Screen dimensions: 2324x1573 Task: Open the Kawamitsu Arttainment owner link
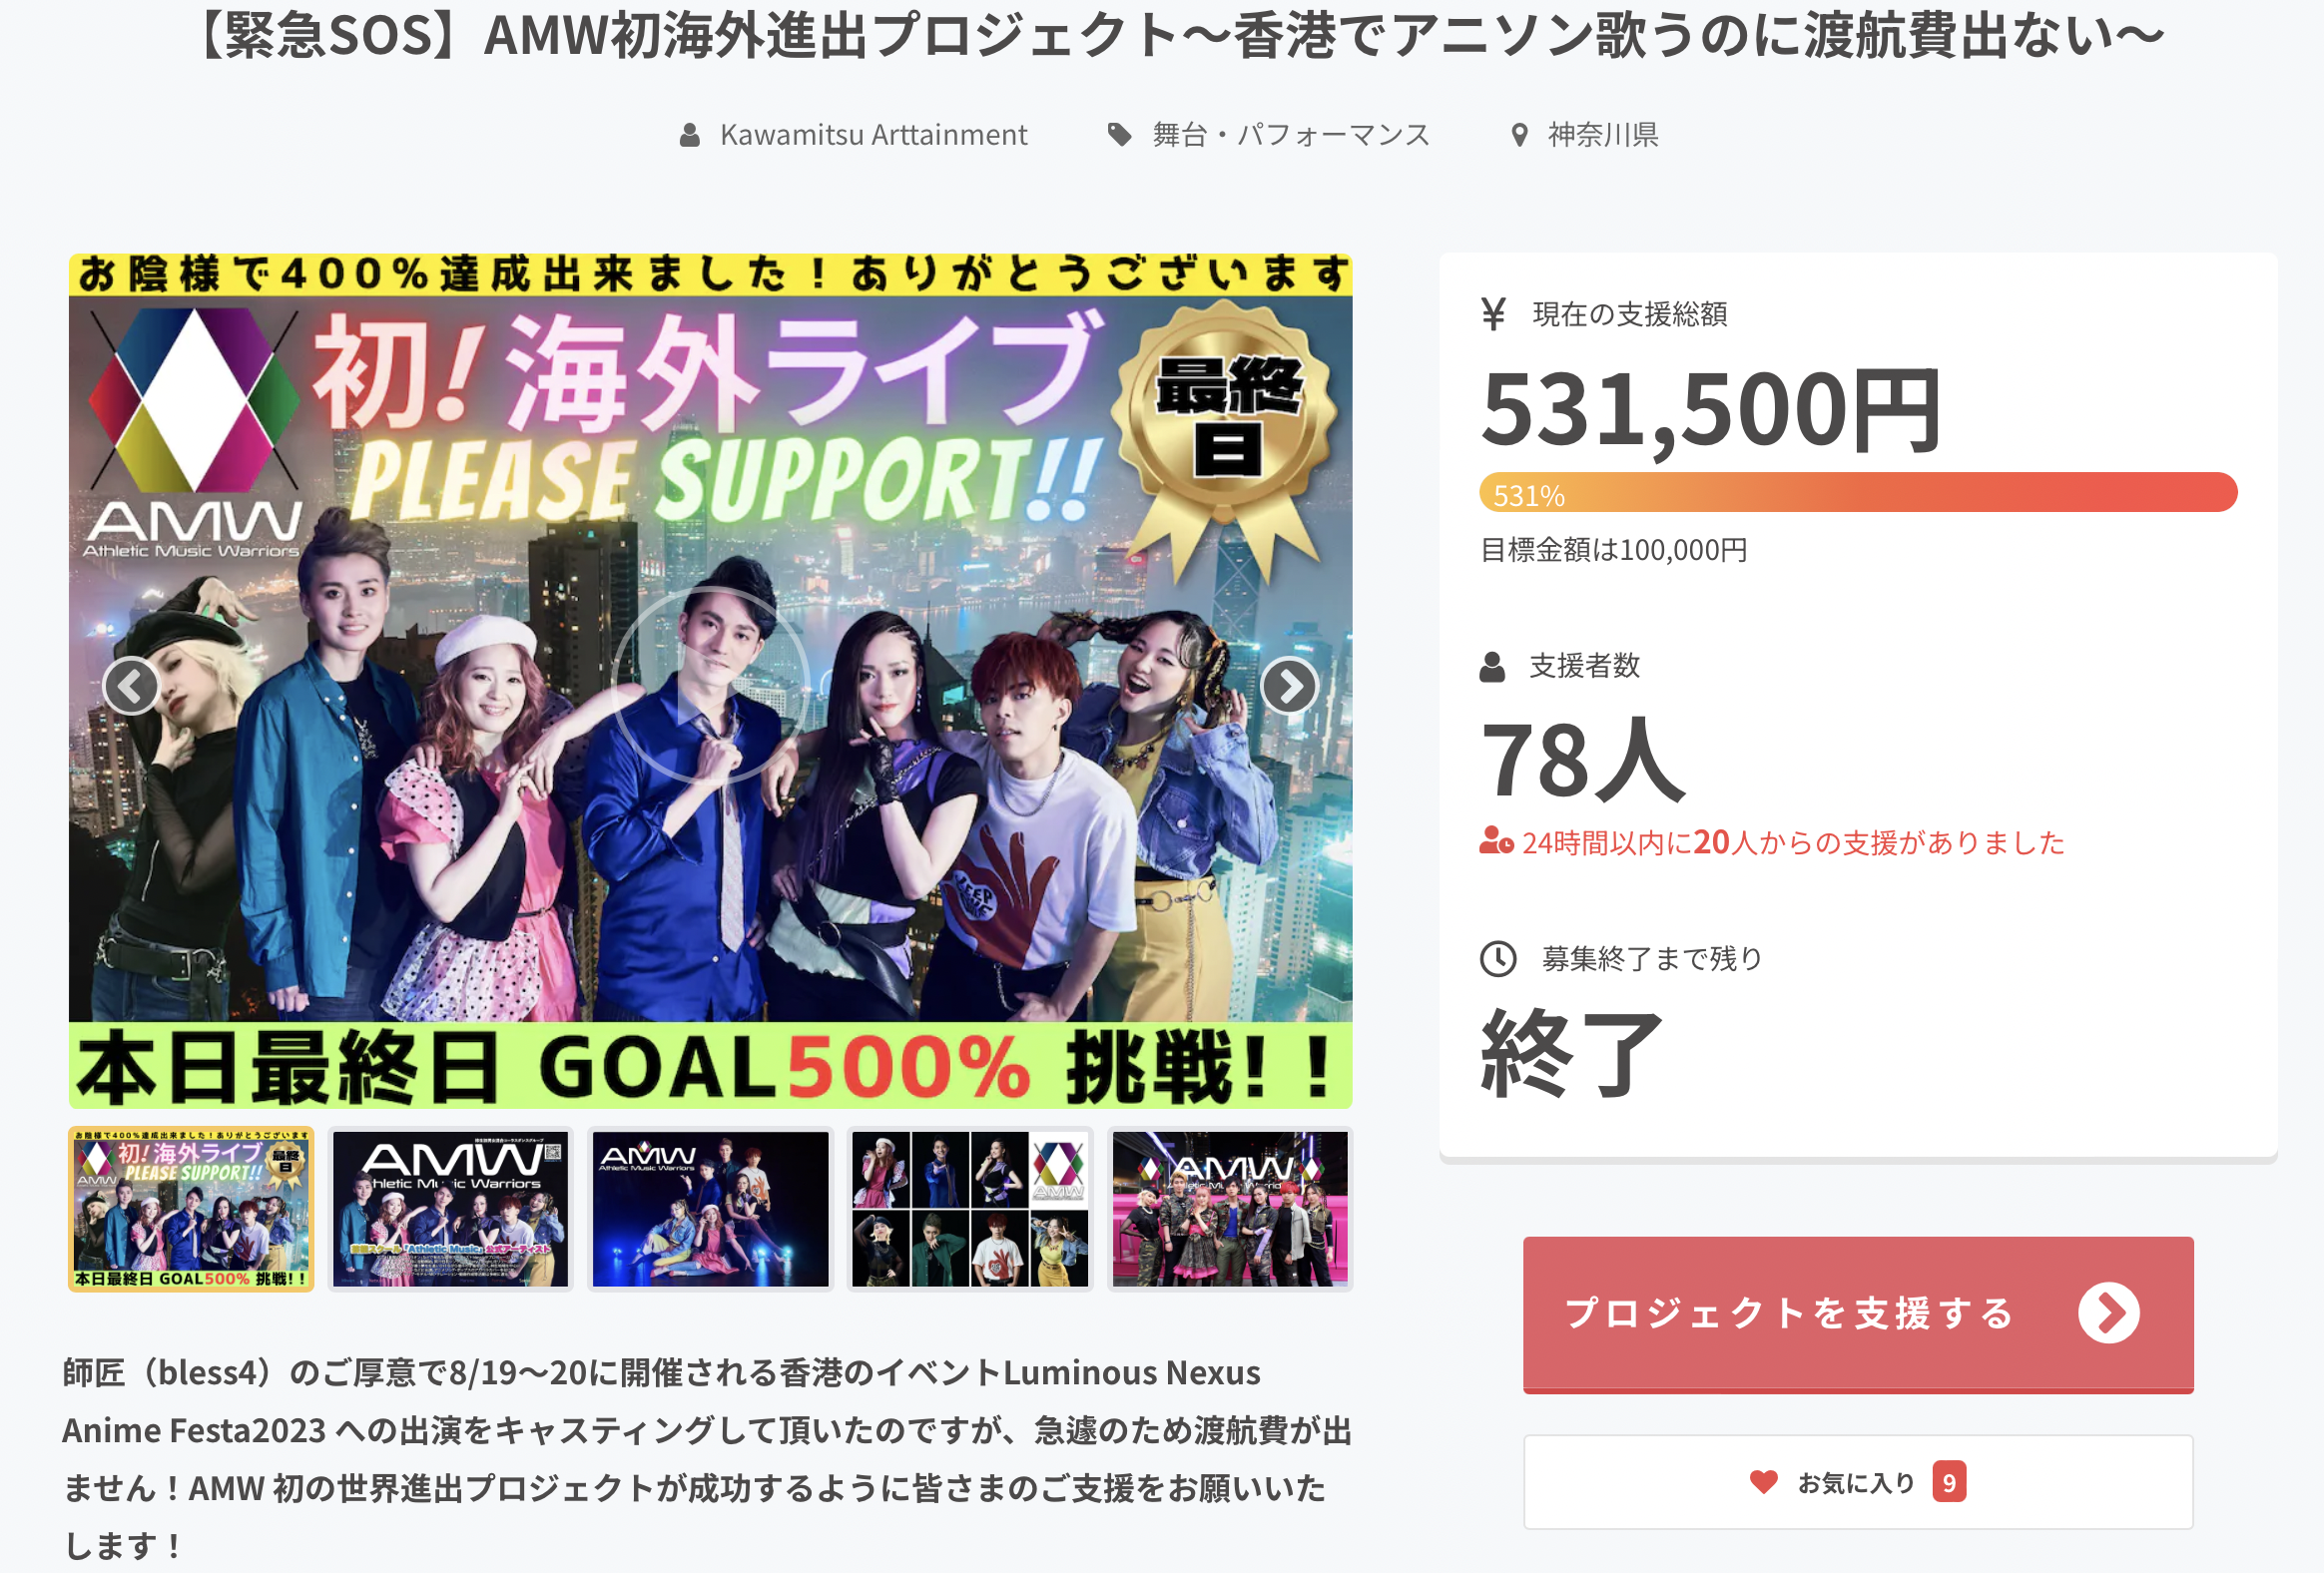coord(873,135)
